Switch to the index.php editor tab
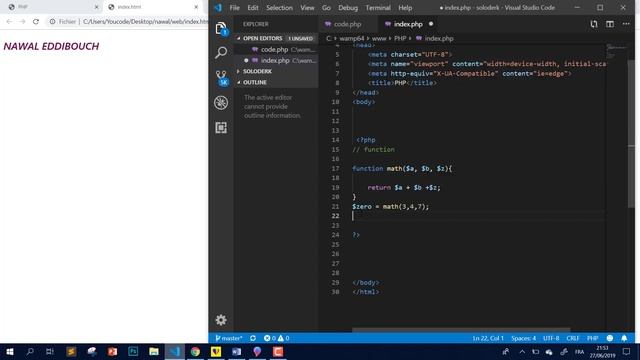 pos(408,24)
